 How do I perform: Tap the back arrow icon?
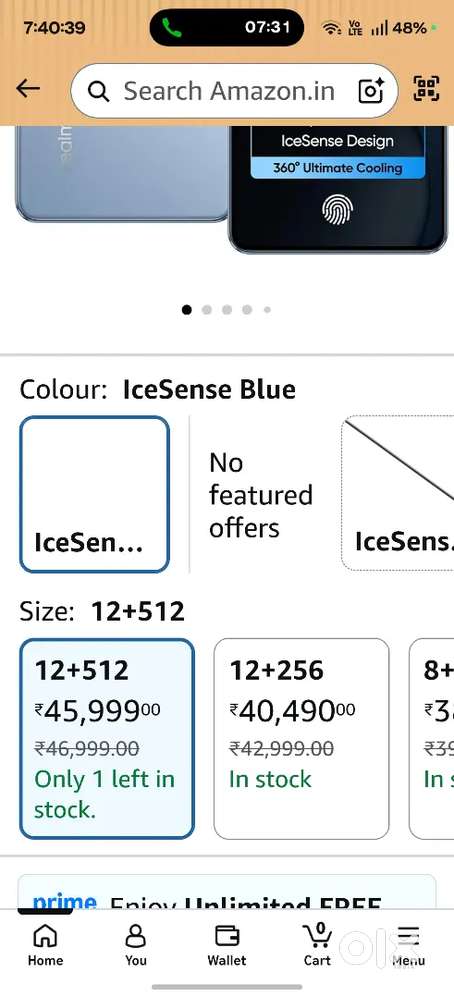pos(28,89)
